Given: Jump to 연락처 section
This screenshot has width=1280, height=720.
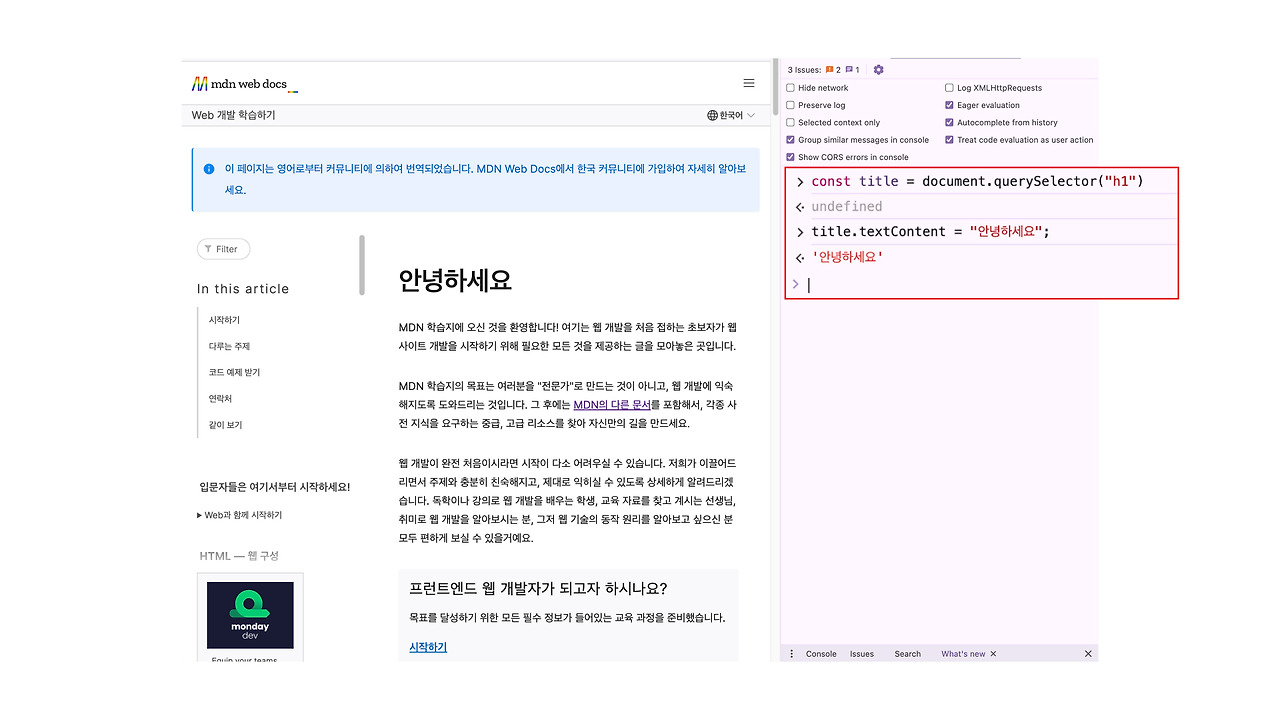Looking at the screenshot, I should 219,398.
